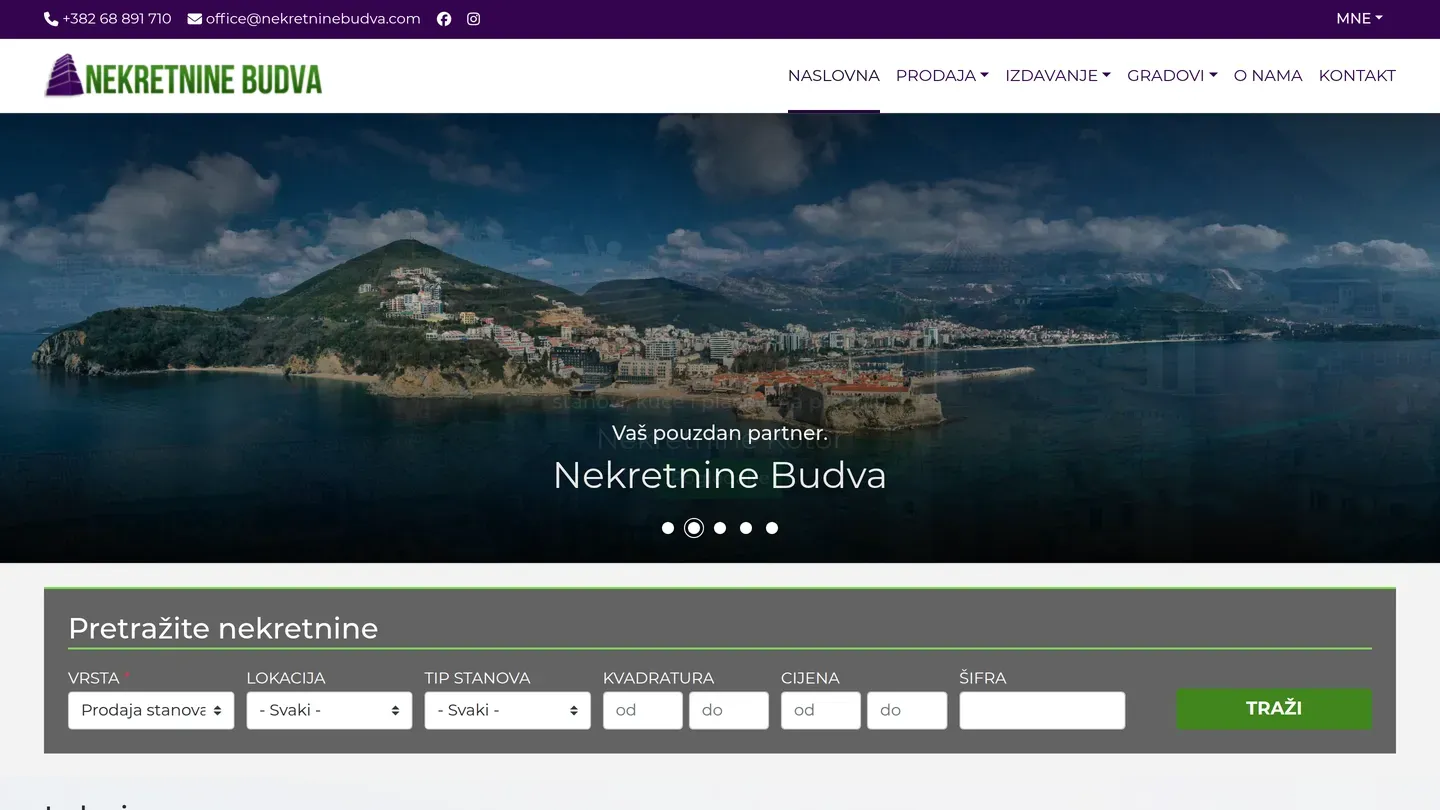
Task: Click the 'Pretražite nekretnine' heading
Action: click(223, 628)
